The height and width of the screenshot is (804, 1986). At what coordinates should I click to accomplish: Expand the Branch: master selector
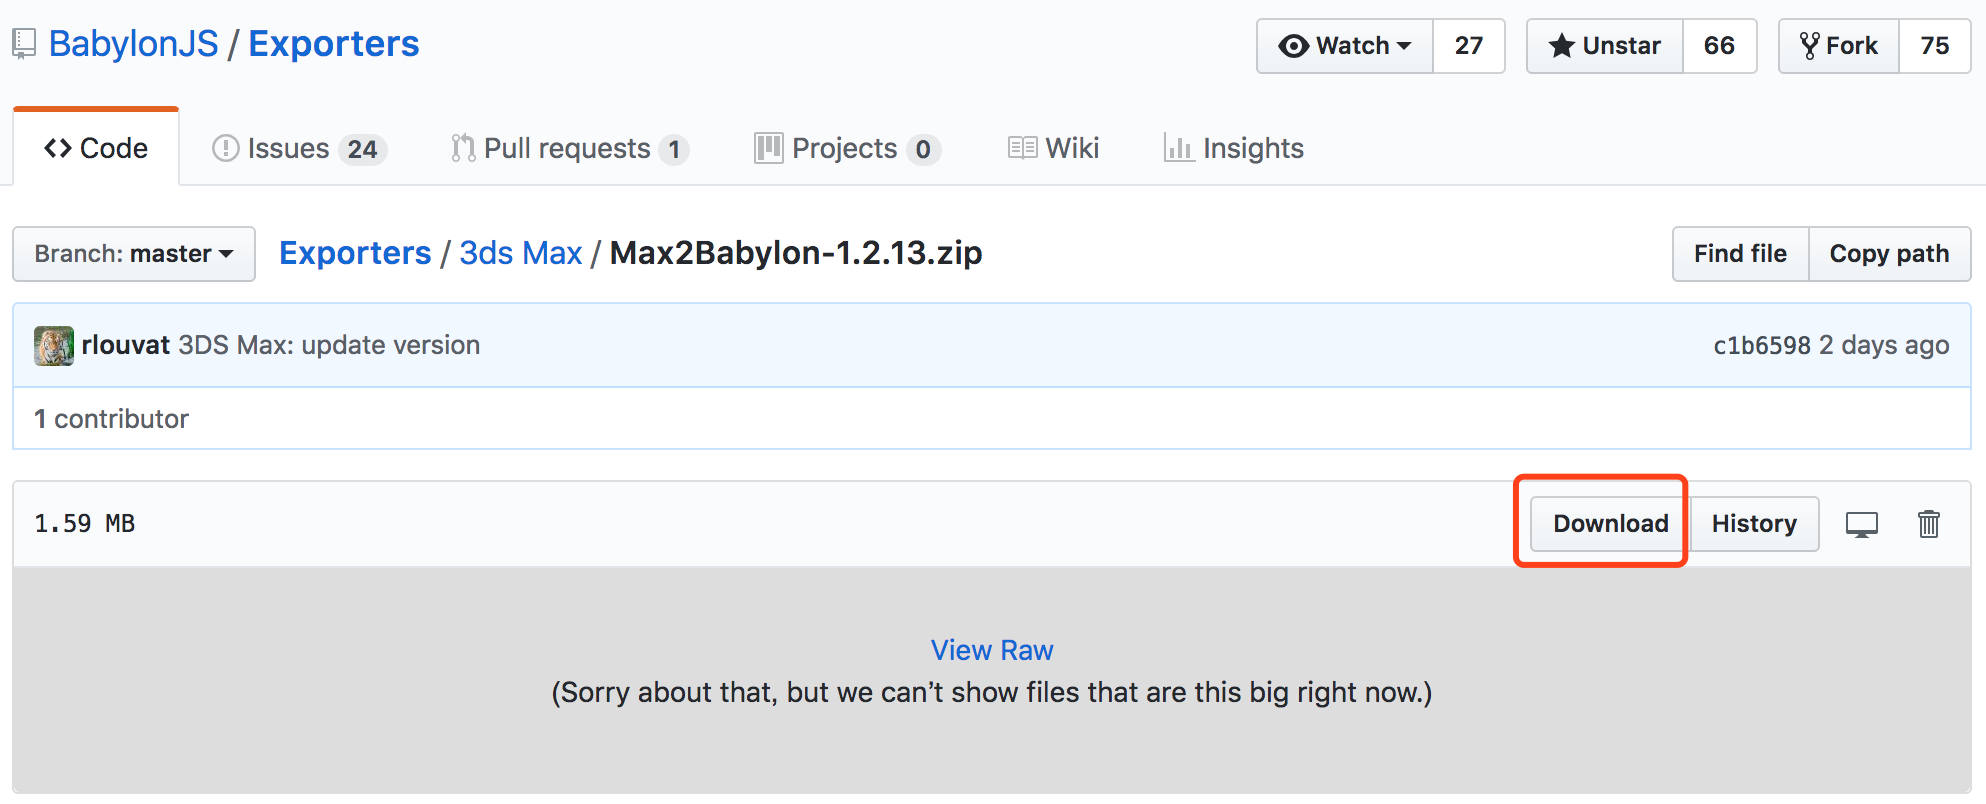click(134, 254)
